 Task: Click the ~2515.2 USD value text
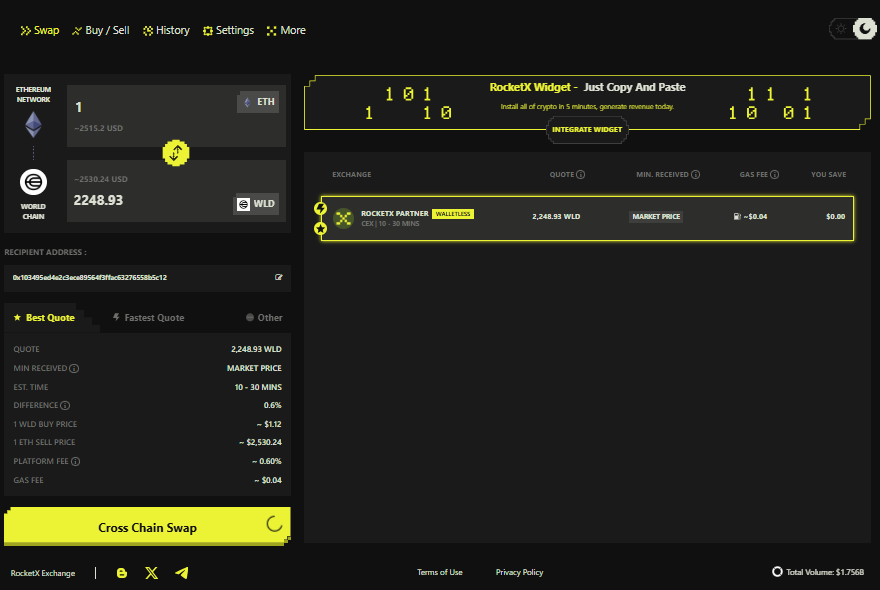tap(98, 129)
